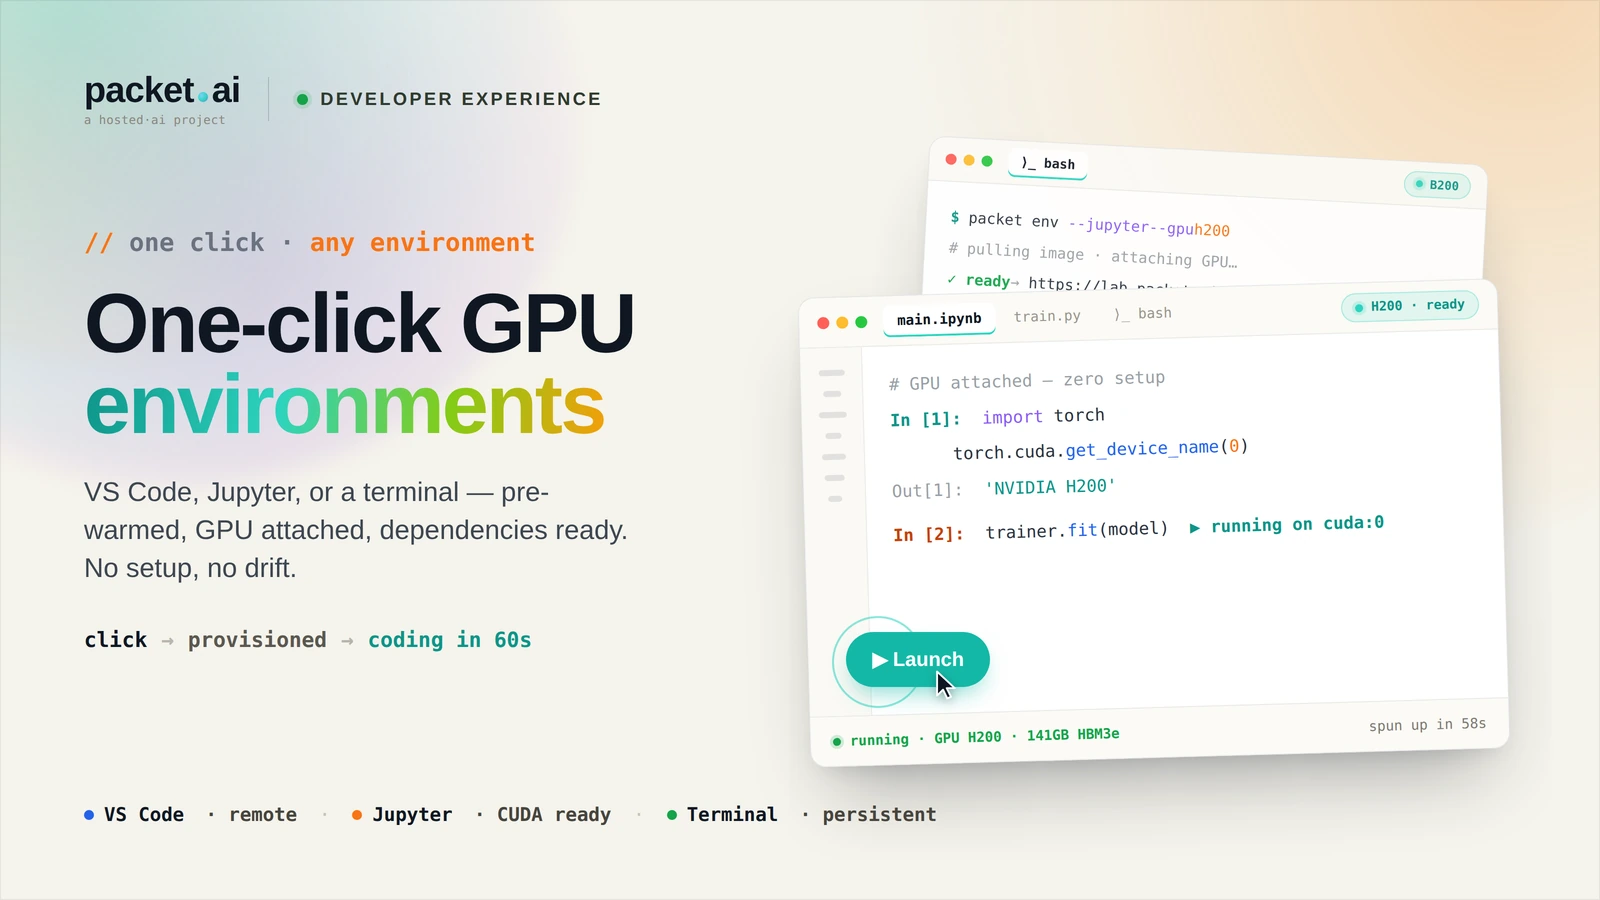
Task: Click the 'NVIDIA H200' output text
Action: pos(1050,487)
